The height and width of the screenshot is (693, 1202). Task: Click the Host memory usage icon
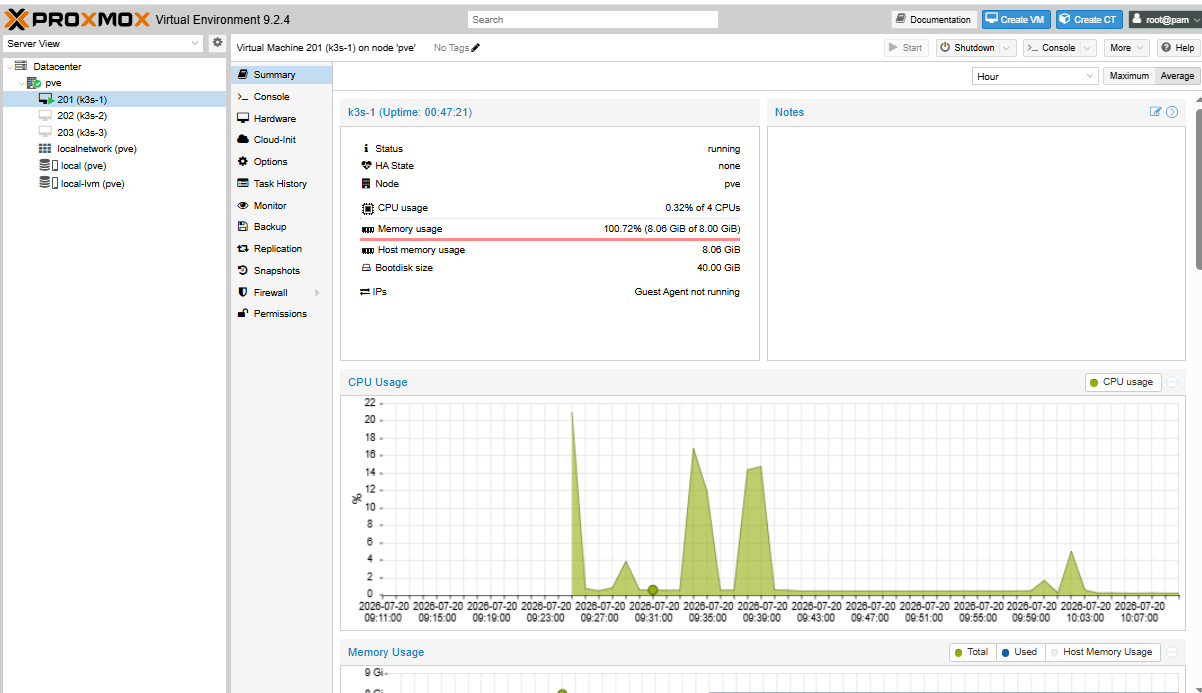tap(367, 250)
